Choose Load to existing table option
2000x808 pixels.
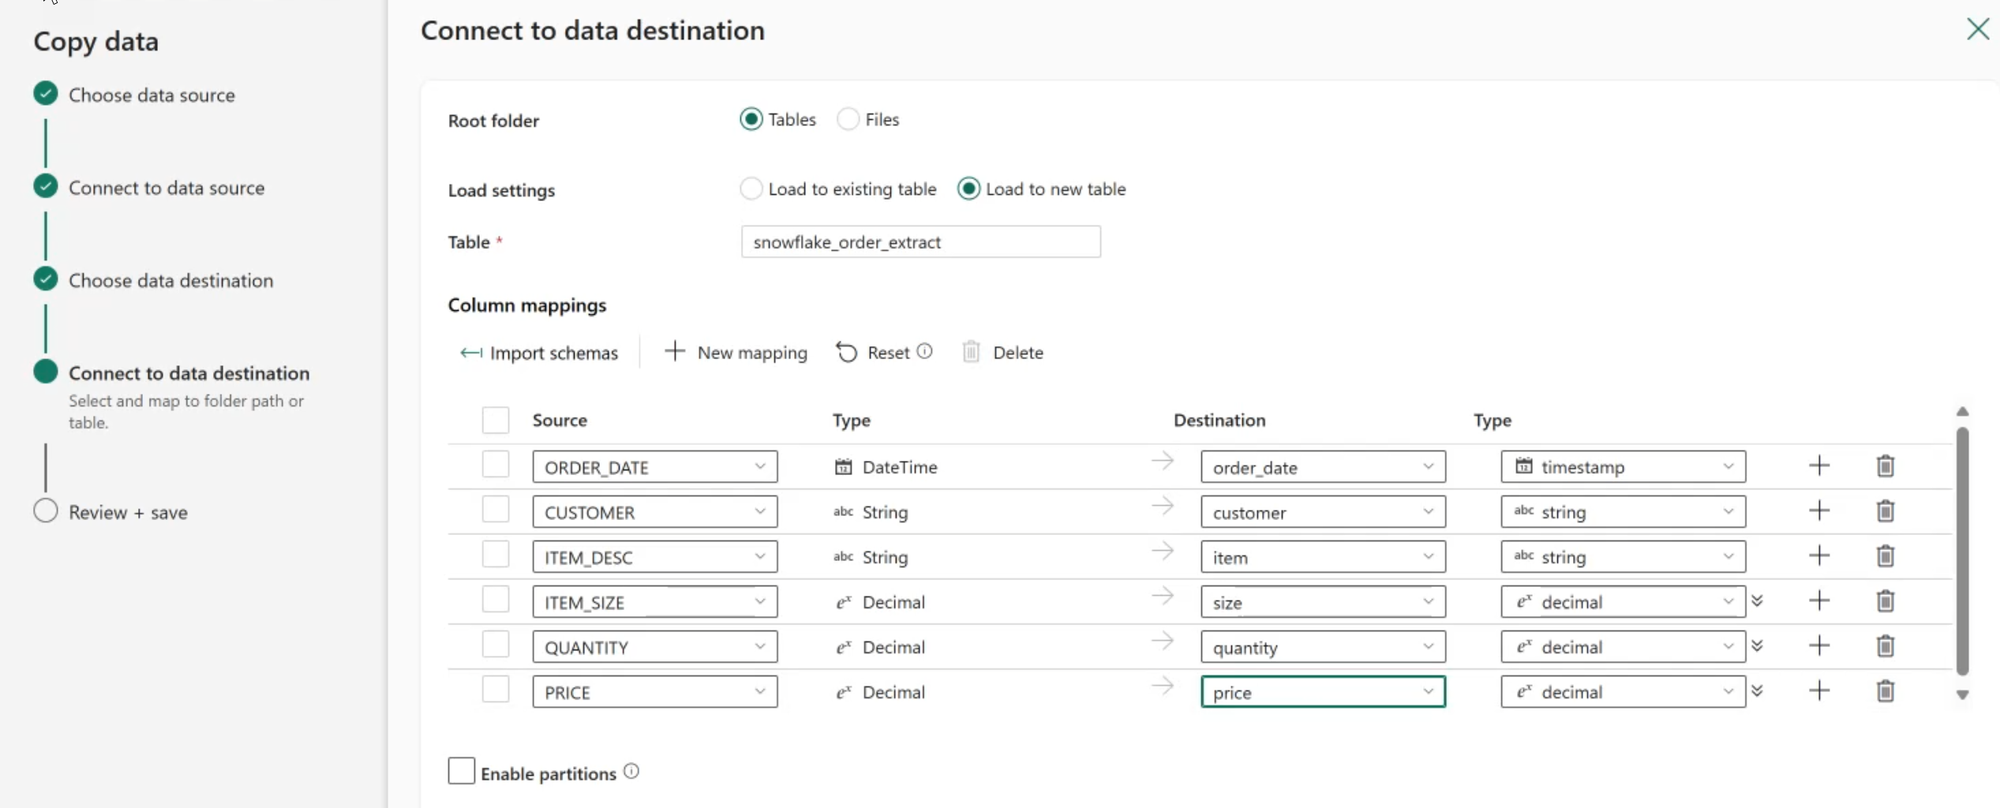click(751, 189)
